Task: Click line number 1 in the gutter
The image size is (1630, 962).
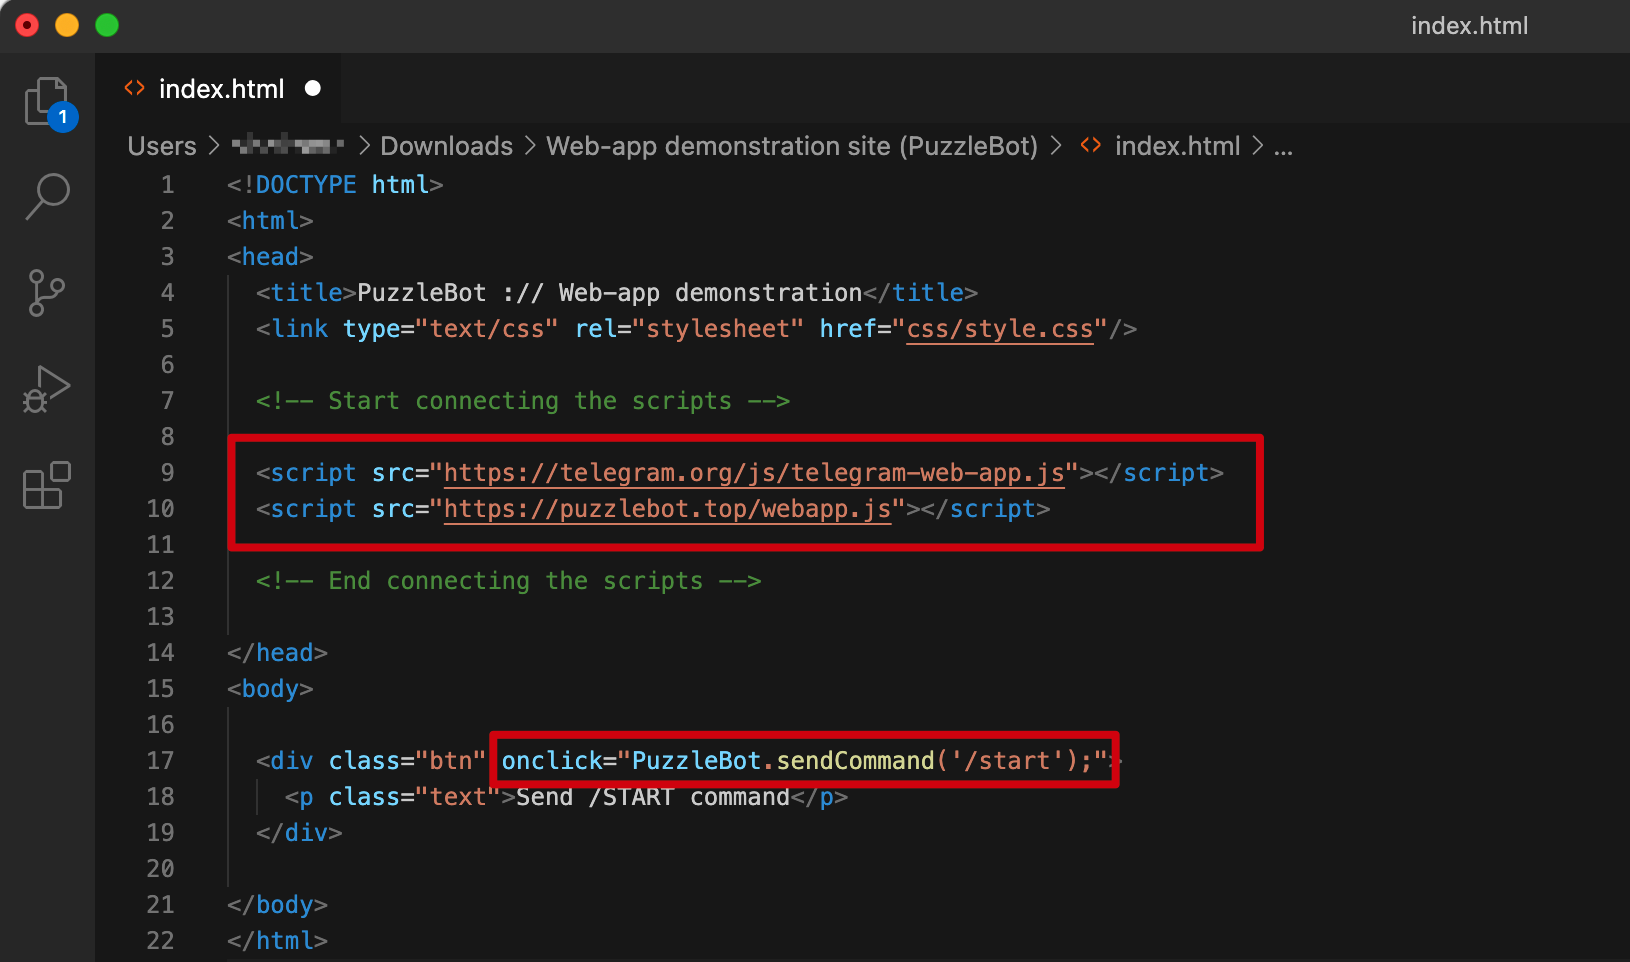Action: (167, 185)
